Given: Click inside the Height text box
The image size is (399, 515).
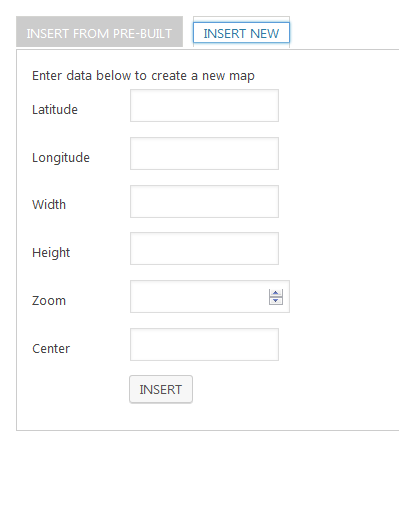Looking at the screenshot, I should coord(204,248).
